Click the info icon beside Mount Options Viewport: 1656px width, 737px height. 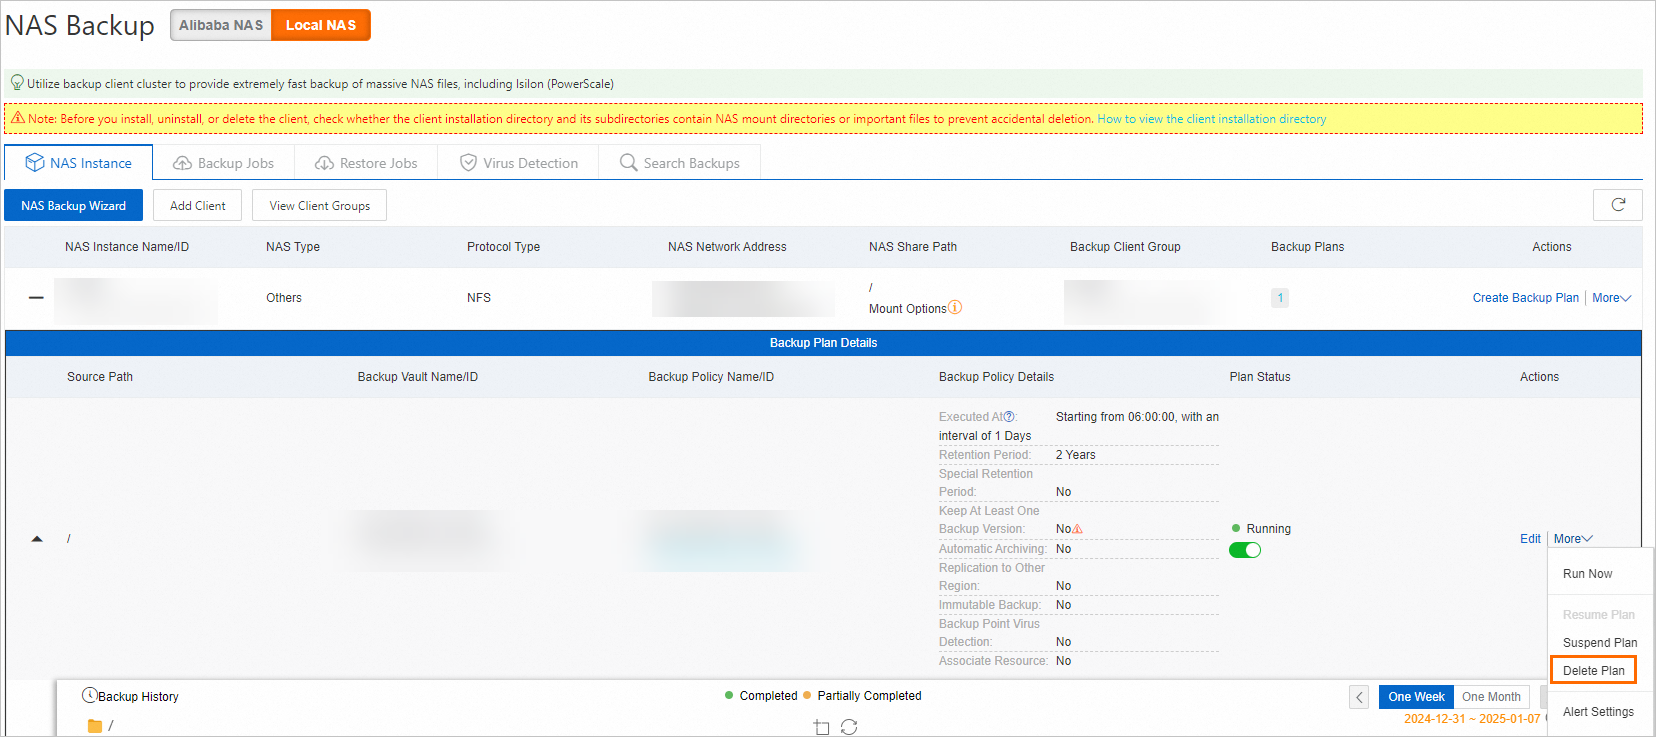point(955,308)
